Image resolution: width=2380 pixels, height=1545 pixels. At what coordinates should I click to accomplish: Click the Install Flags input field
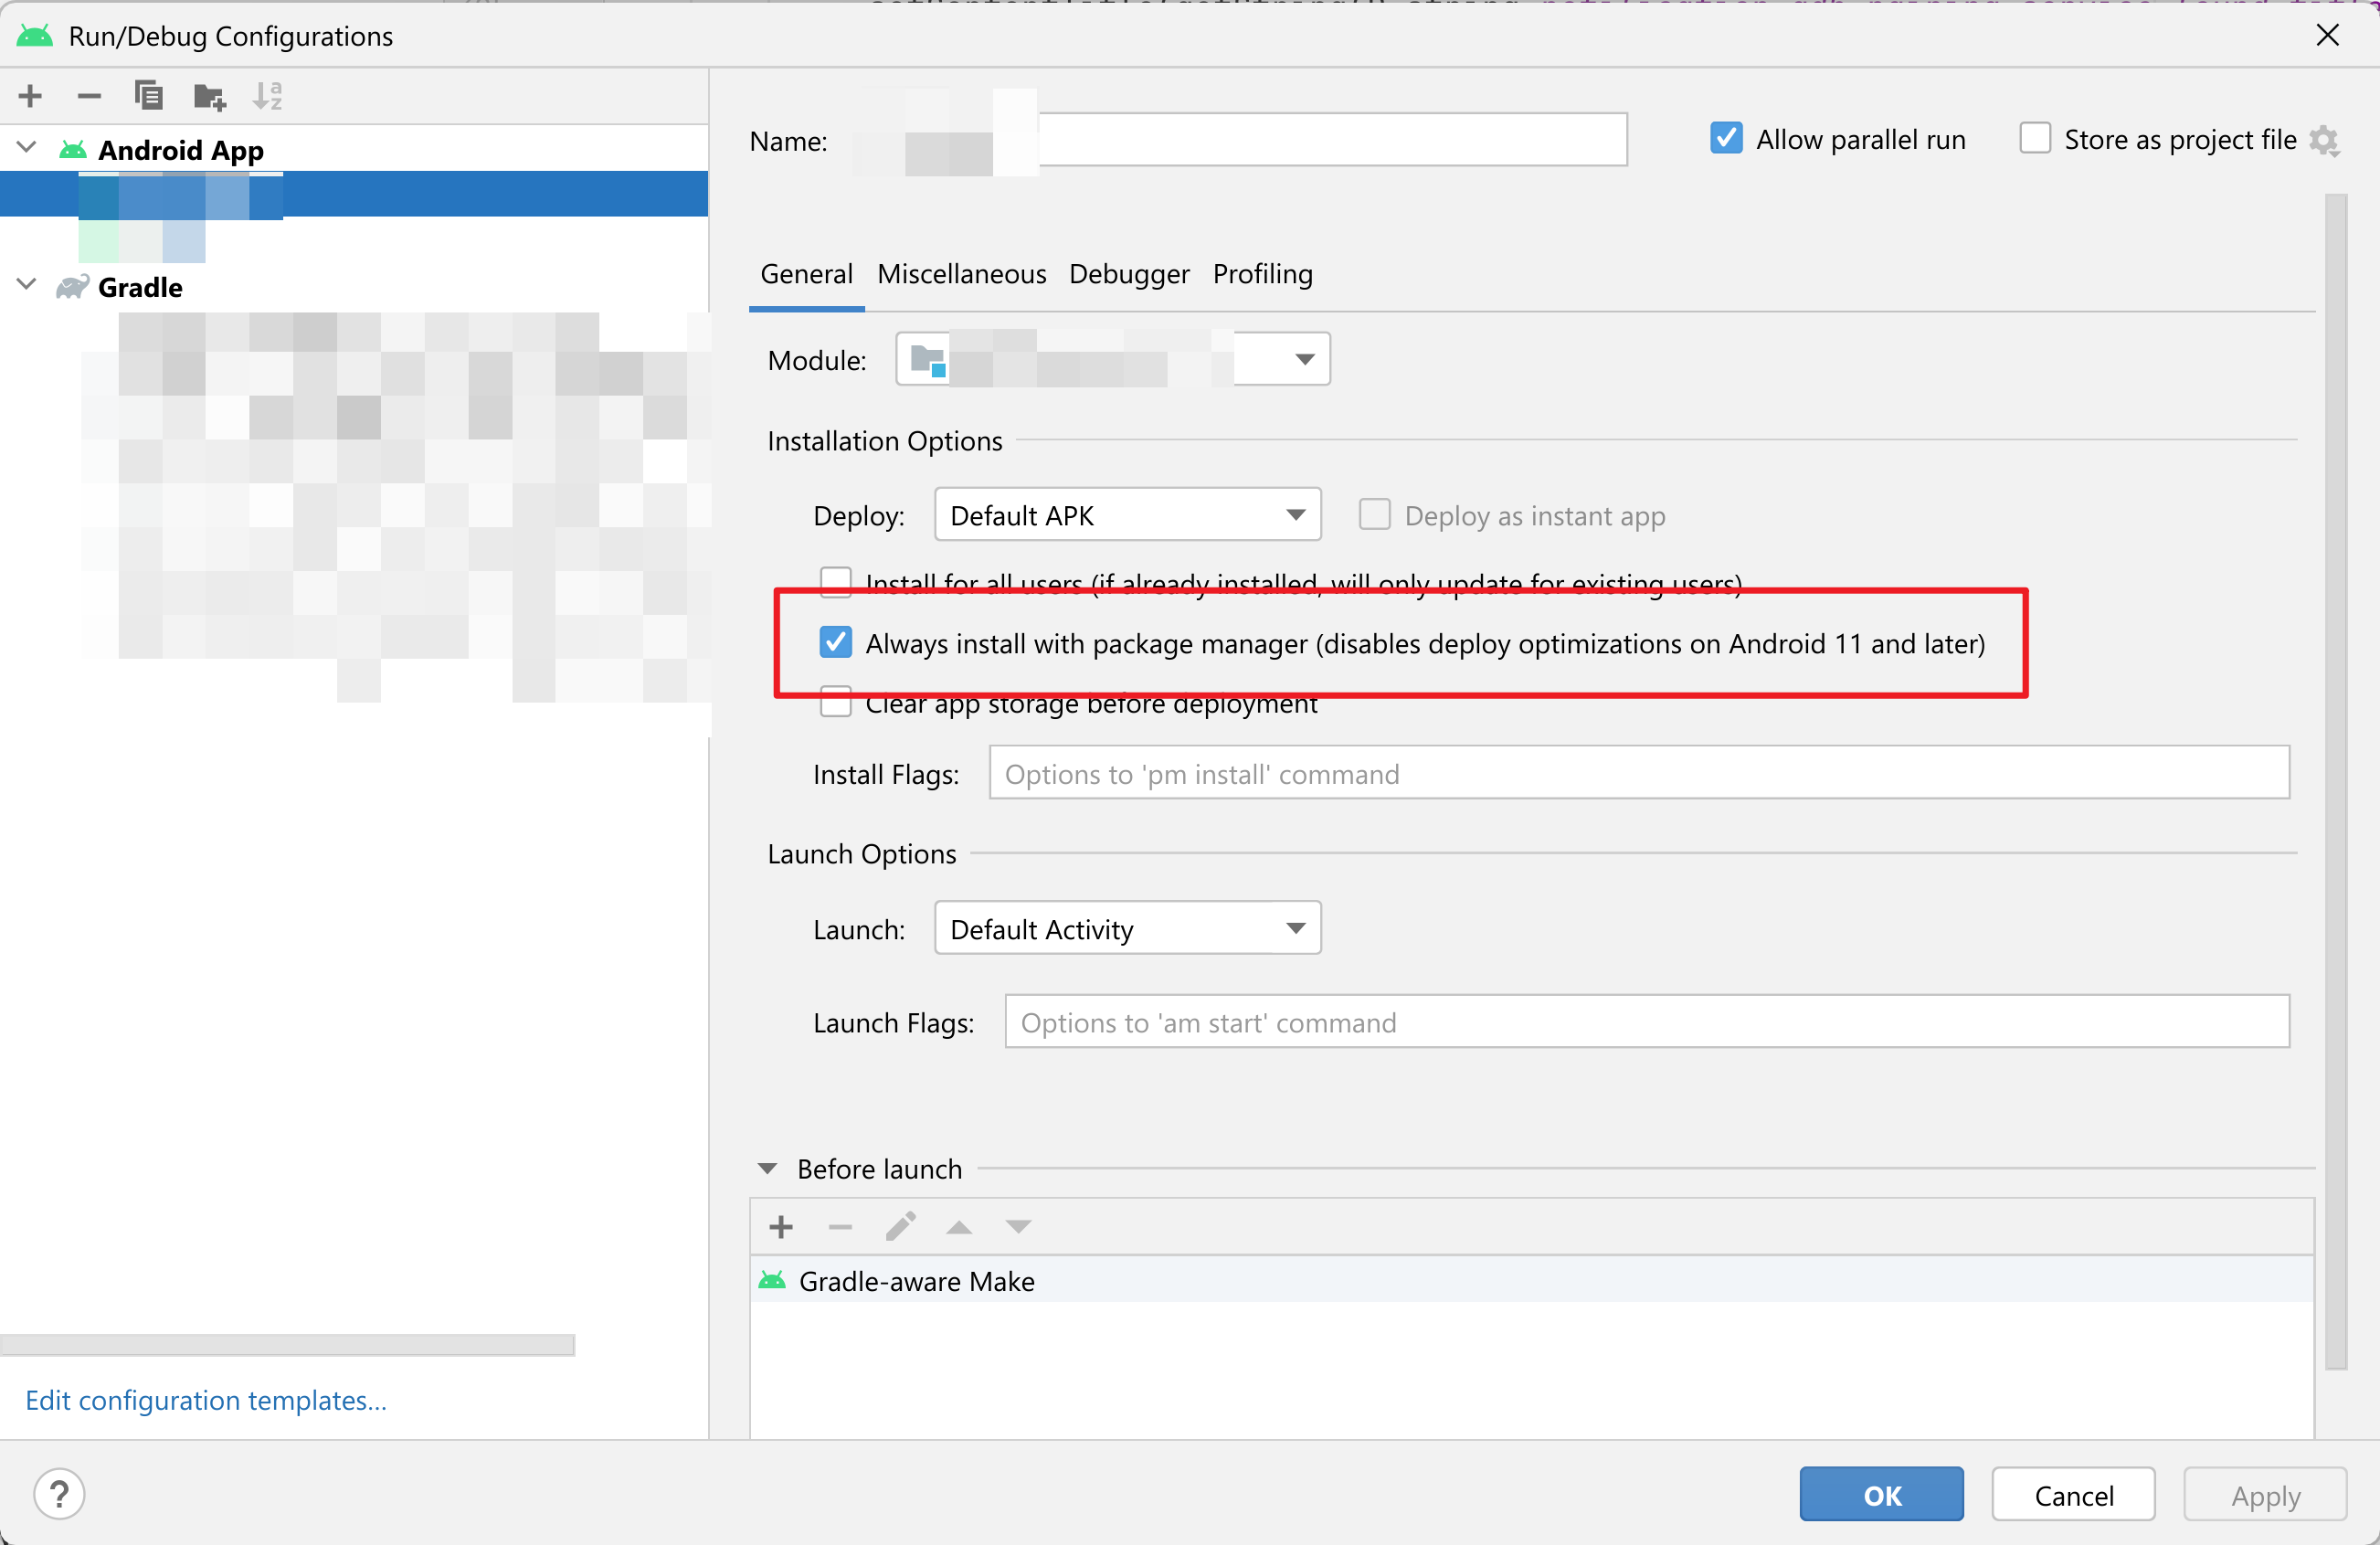click(x=1638, y=774)
